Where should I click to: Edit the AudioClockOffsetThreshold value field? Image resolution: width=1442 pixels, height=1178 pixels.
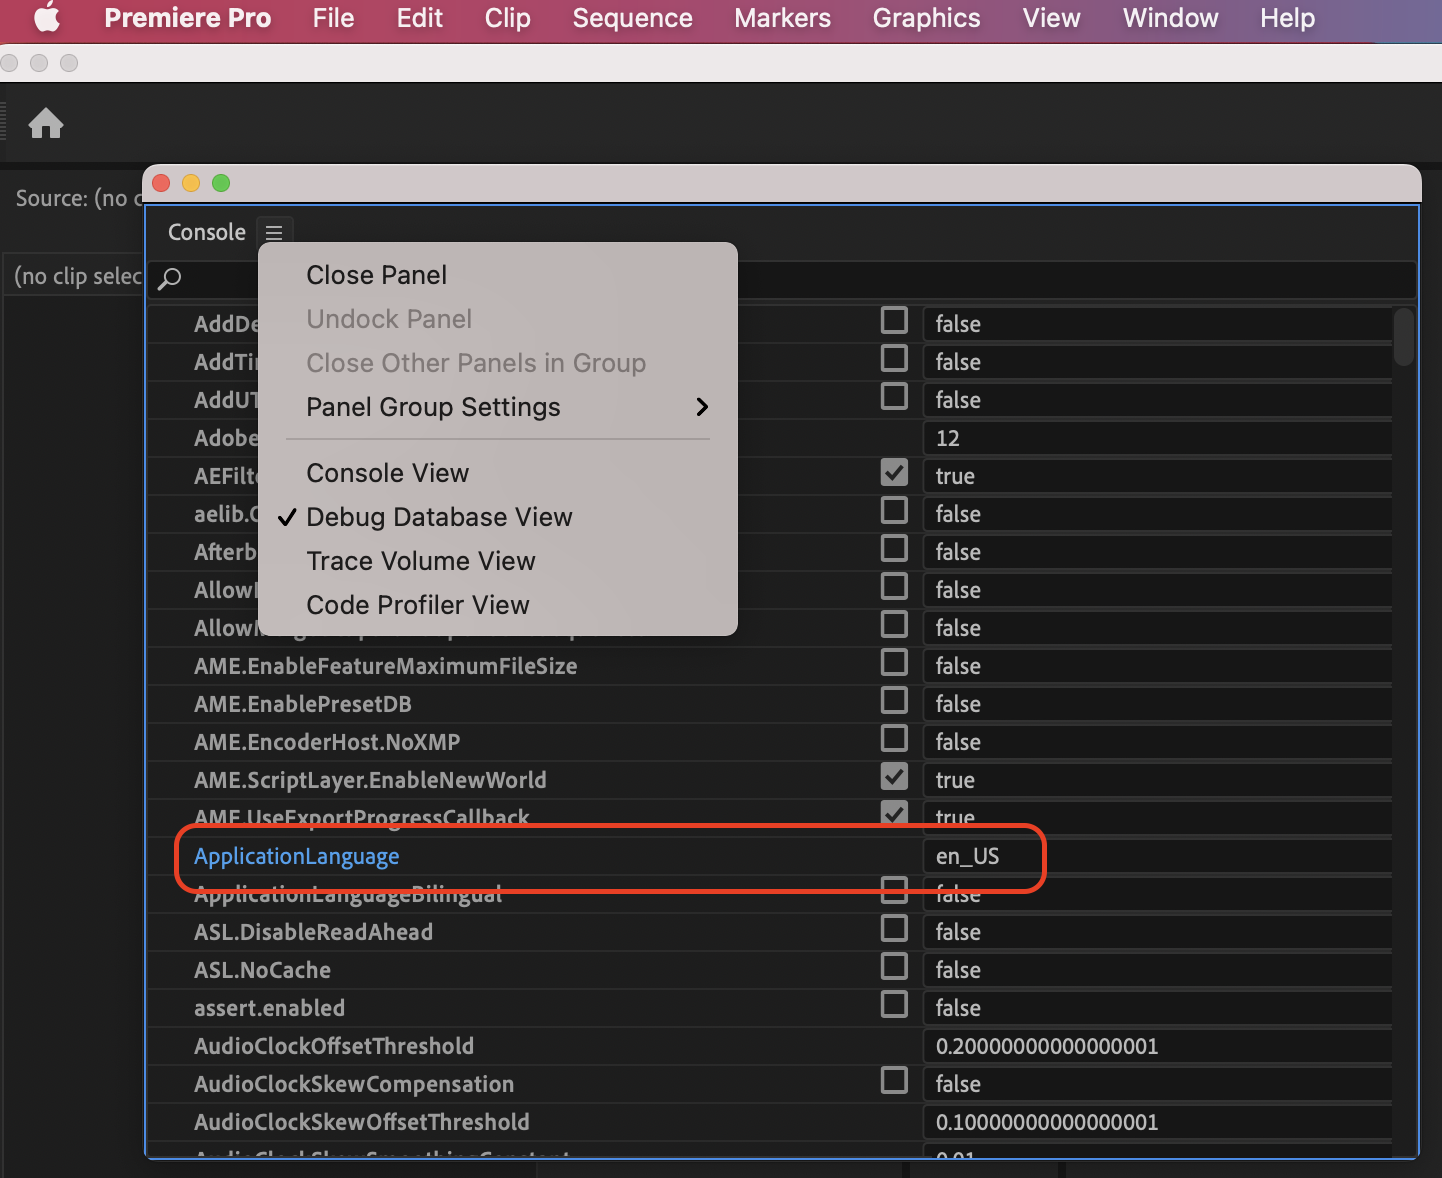click(1157, 1046)
